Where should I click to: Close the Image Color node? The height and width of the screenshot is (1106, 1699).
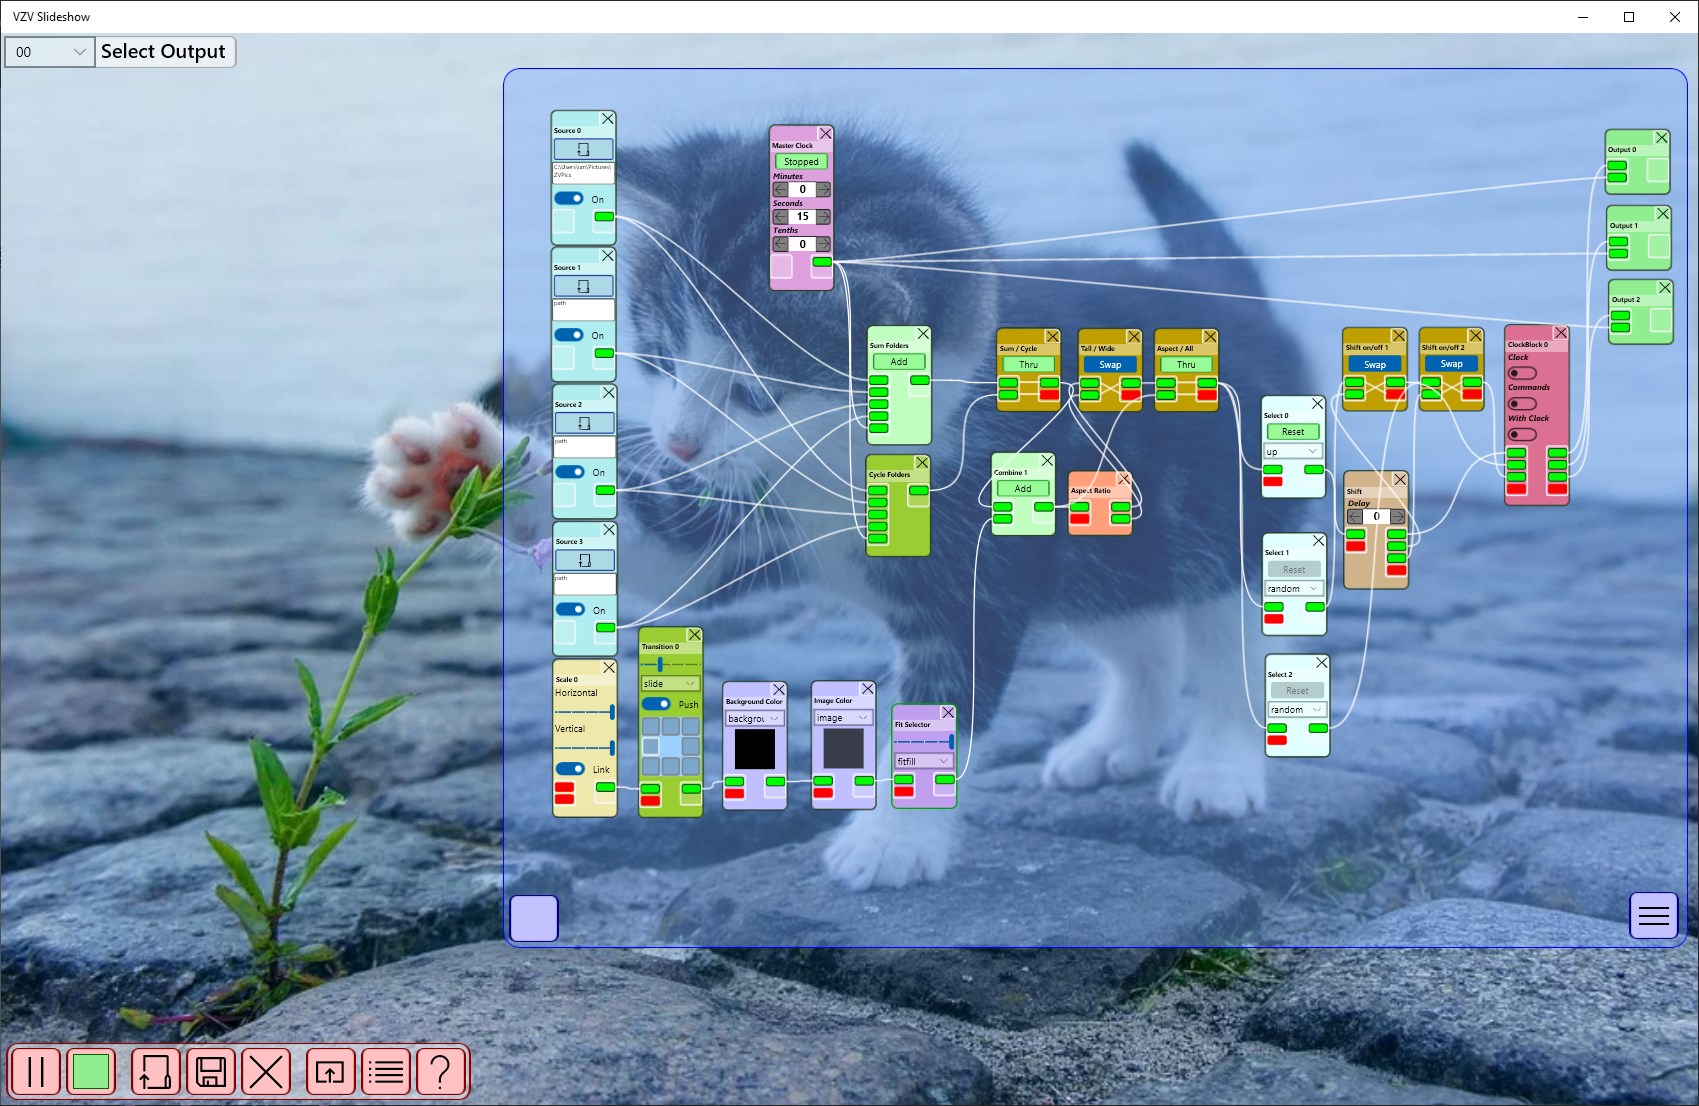coord(867,689)
